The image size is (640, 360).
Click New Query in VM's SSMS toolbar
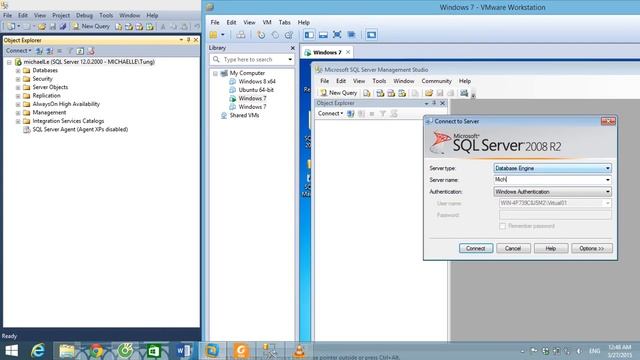click(339, 93)
